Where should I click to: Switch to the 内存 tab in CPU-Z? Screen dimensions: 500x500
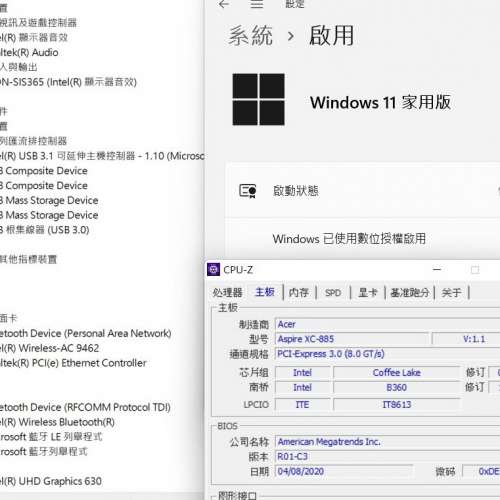tap(298, 293)
